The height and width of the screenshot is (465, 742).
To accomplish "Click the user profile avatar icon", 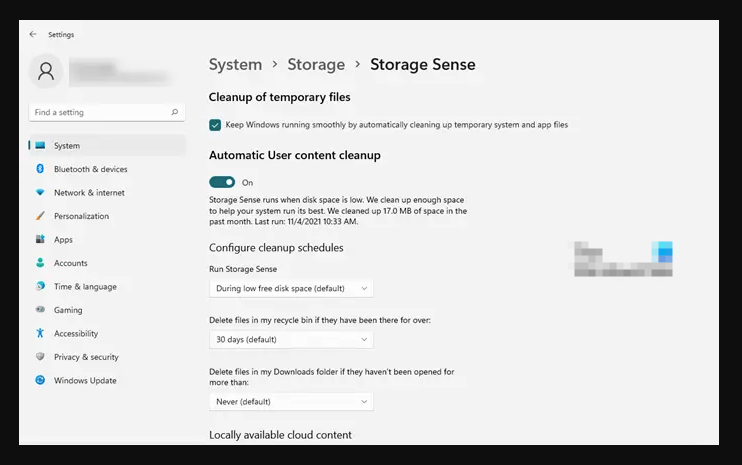I will point(46,71).
